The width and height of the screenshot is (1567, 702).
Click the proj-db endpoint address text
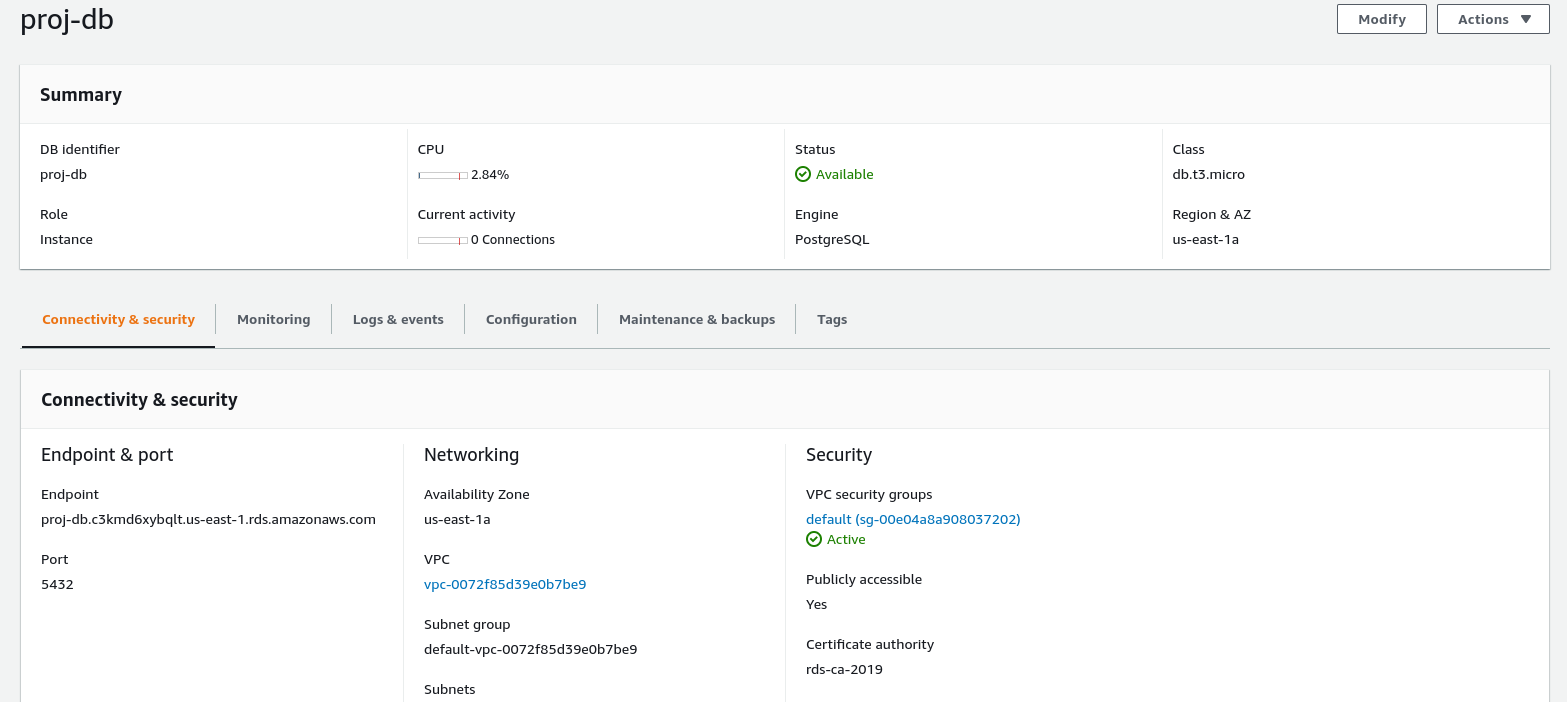[208, 519]
